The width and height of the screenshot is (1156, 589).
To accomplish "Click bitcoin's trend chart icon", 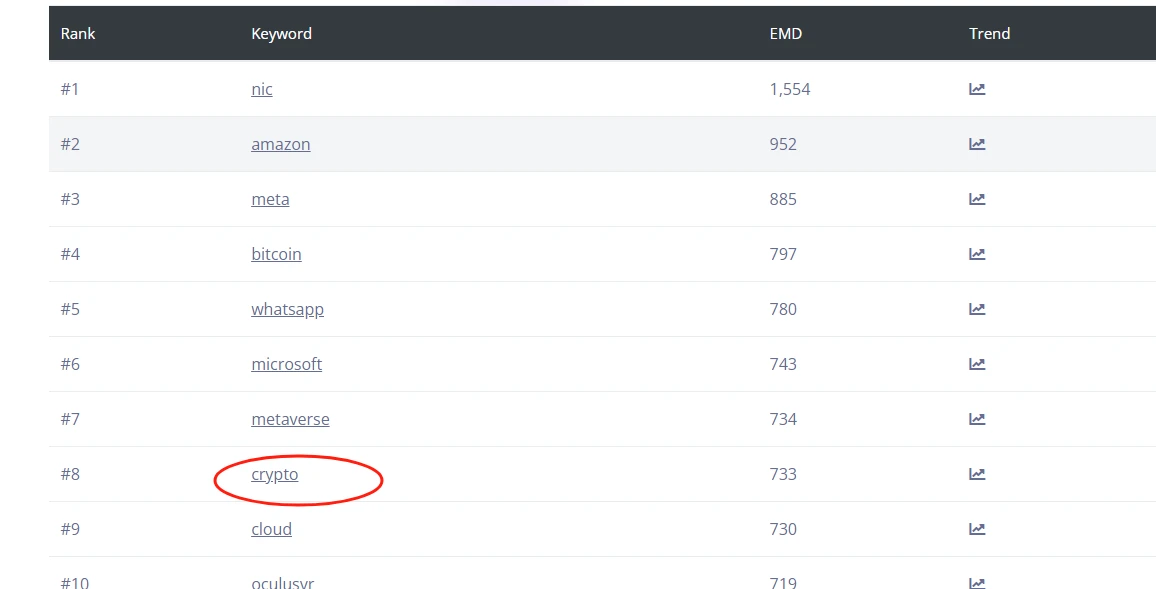I will (x=977, y=254).
